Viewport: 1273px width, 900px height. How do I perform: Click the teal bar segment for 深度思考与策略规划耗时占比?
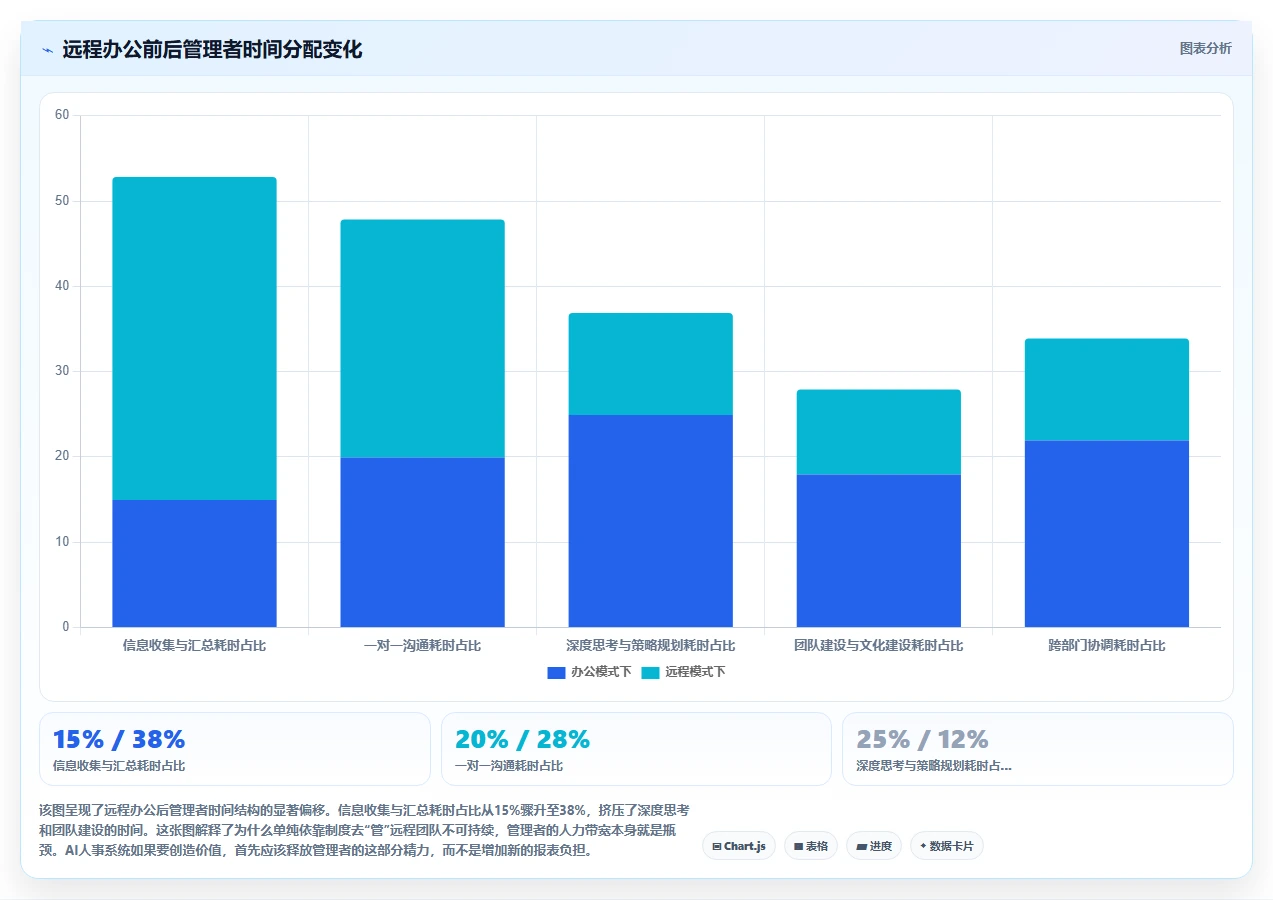click(x=650, y=364)
